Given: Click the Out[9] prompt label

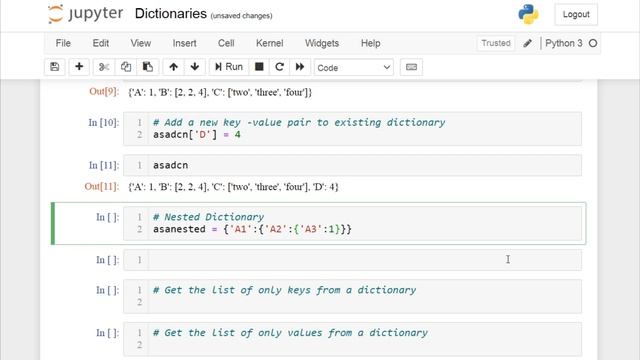Looking at the screenshot, I should 104,91.
